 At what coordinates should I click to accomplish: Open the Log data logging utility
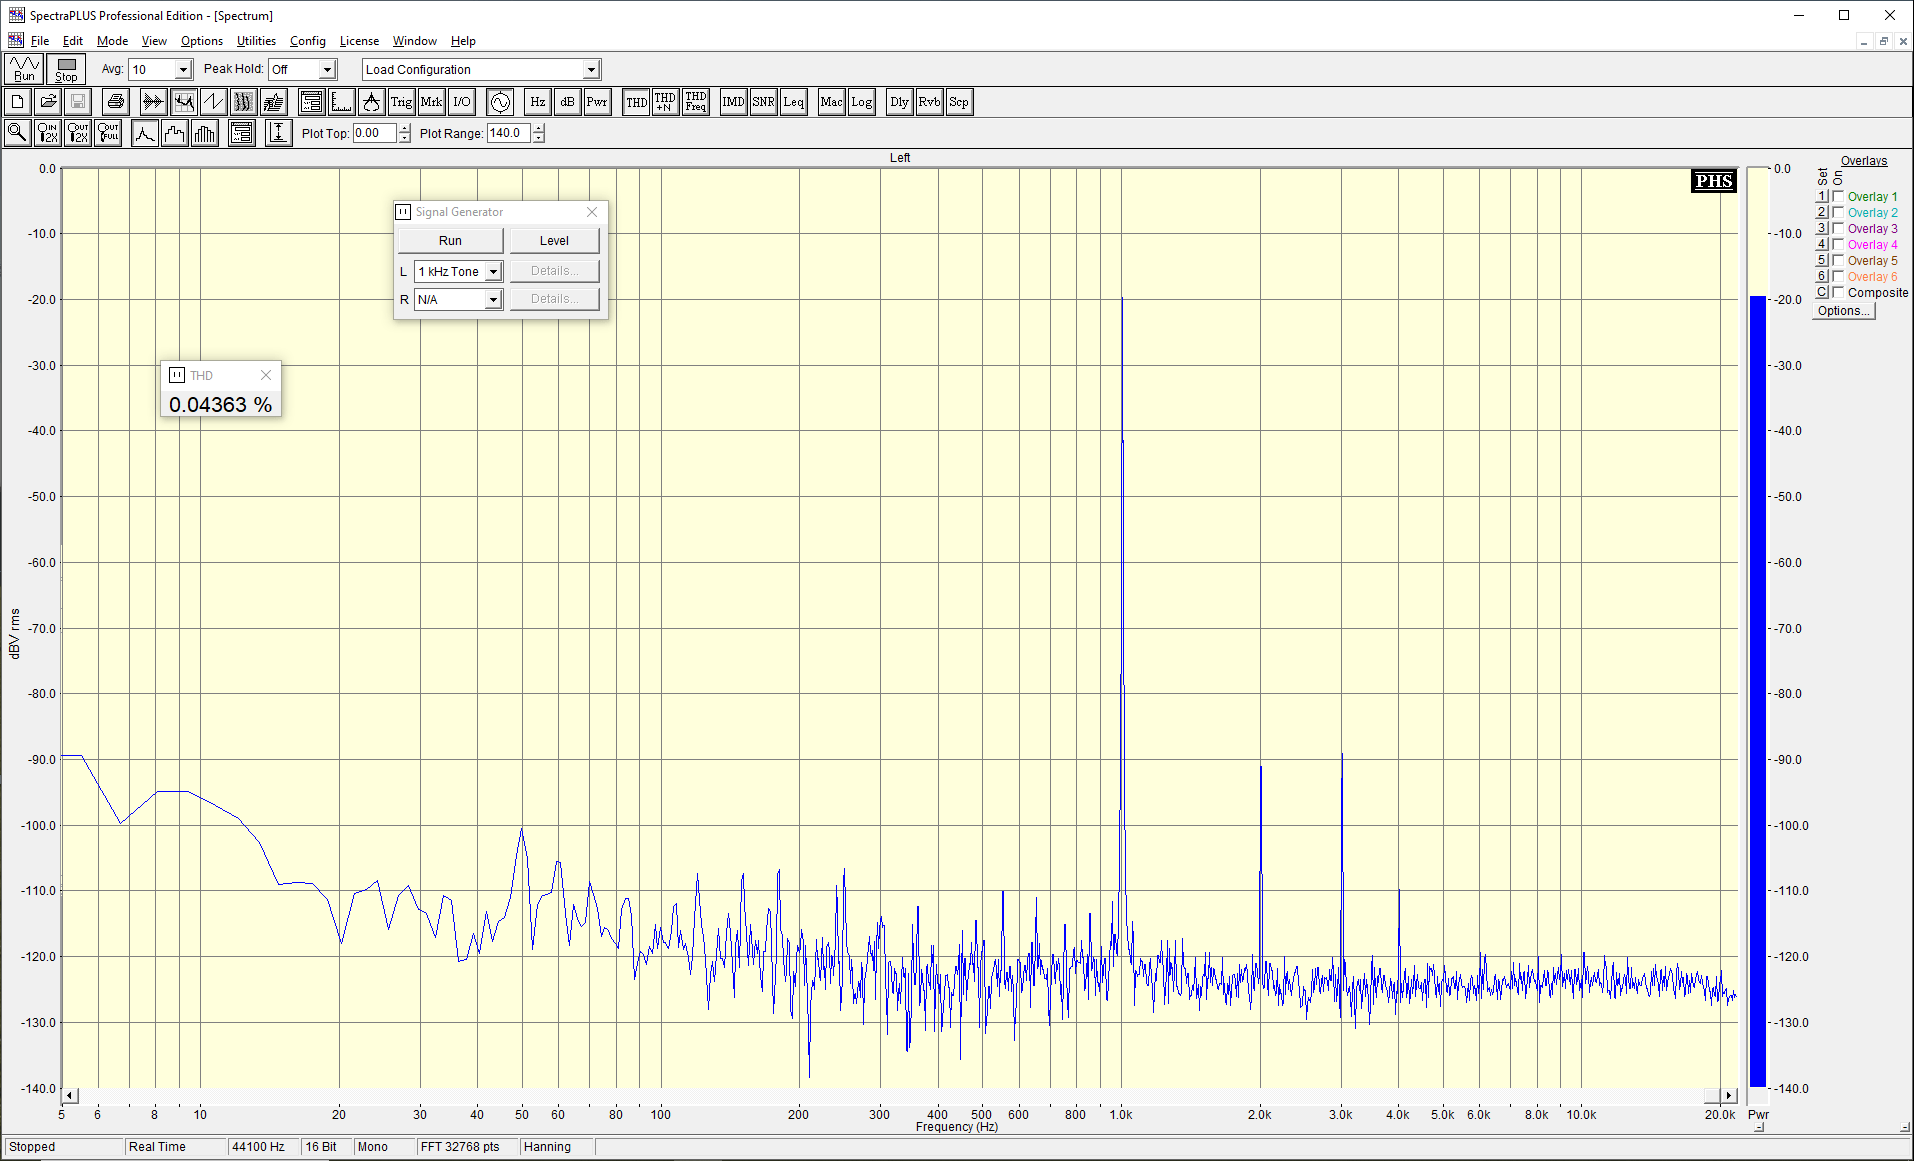tap(861, 102)
